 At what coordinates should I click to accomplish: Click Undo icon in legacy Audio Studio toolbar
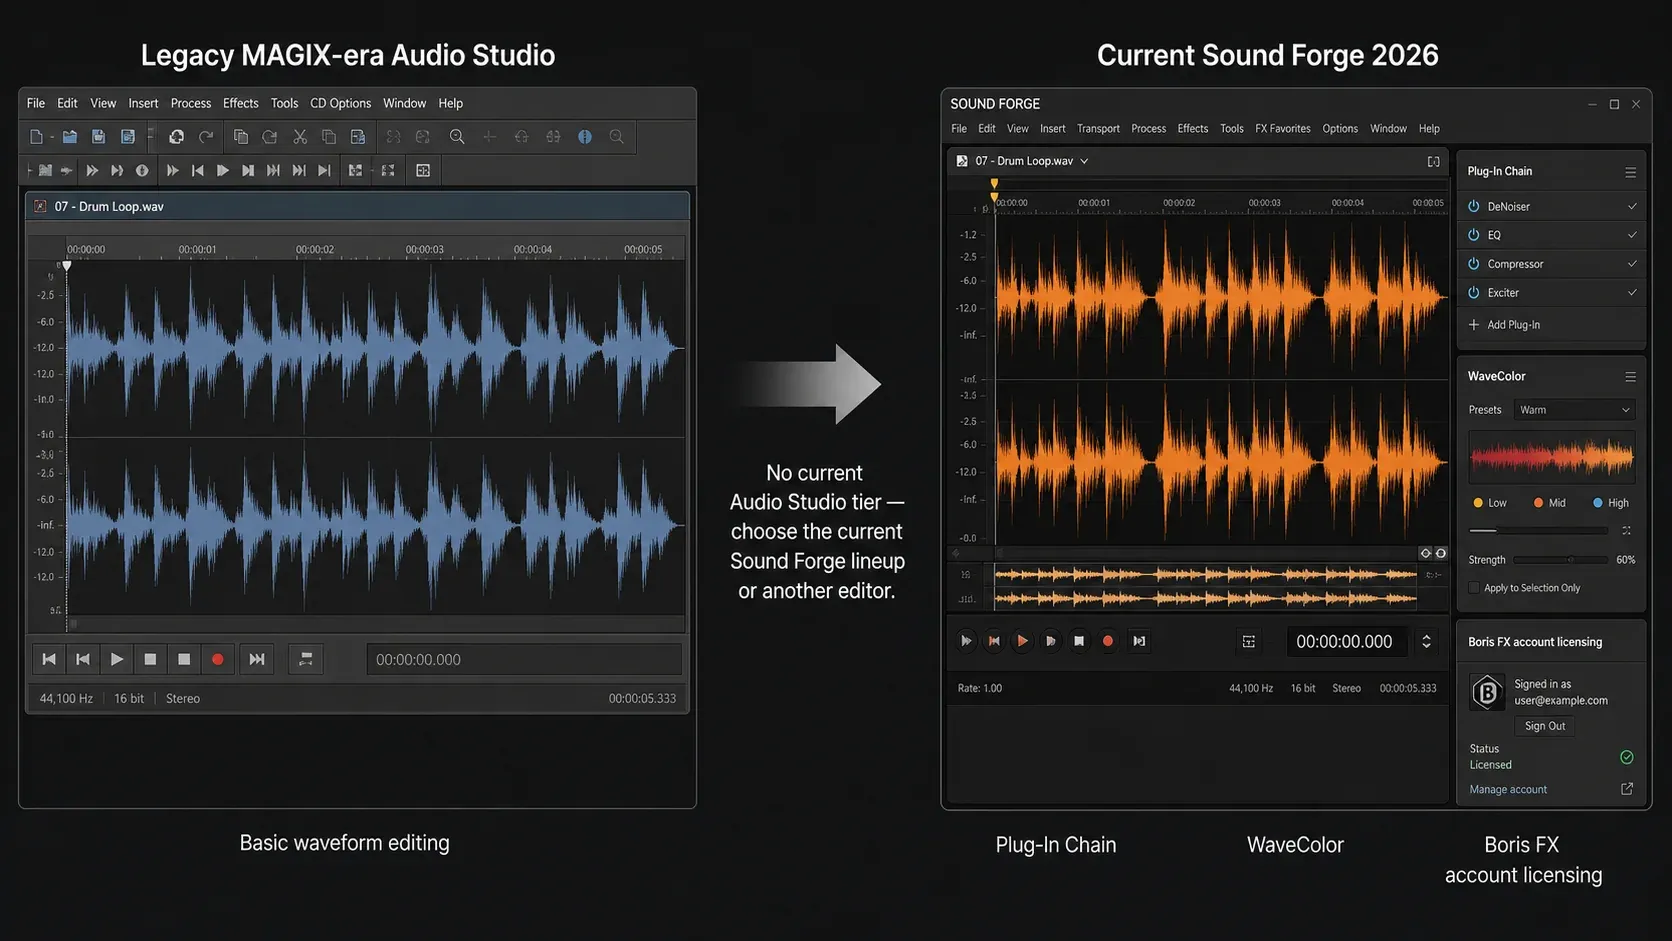coord(176,137)
